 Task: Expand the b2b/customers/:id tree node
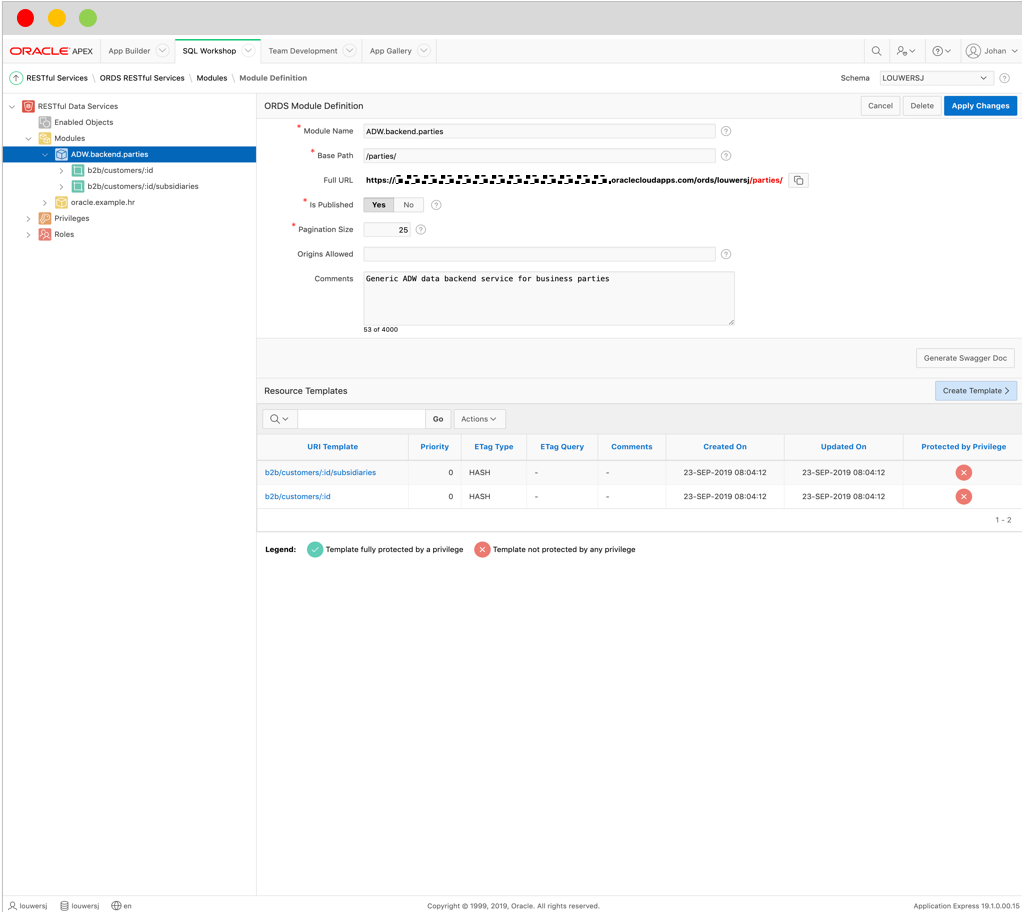tap(61, 170)
